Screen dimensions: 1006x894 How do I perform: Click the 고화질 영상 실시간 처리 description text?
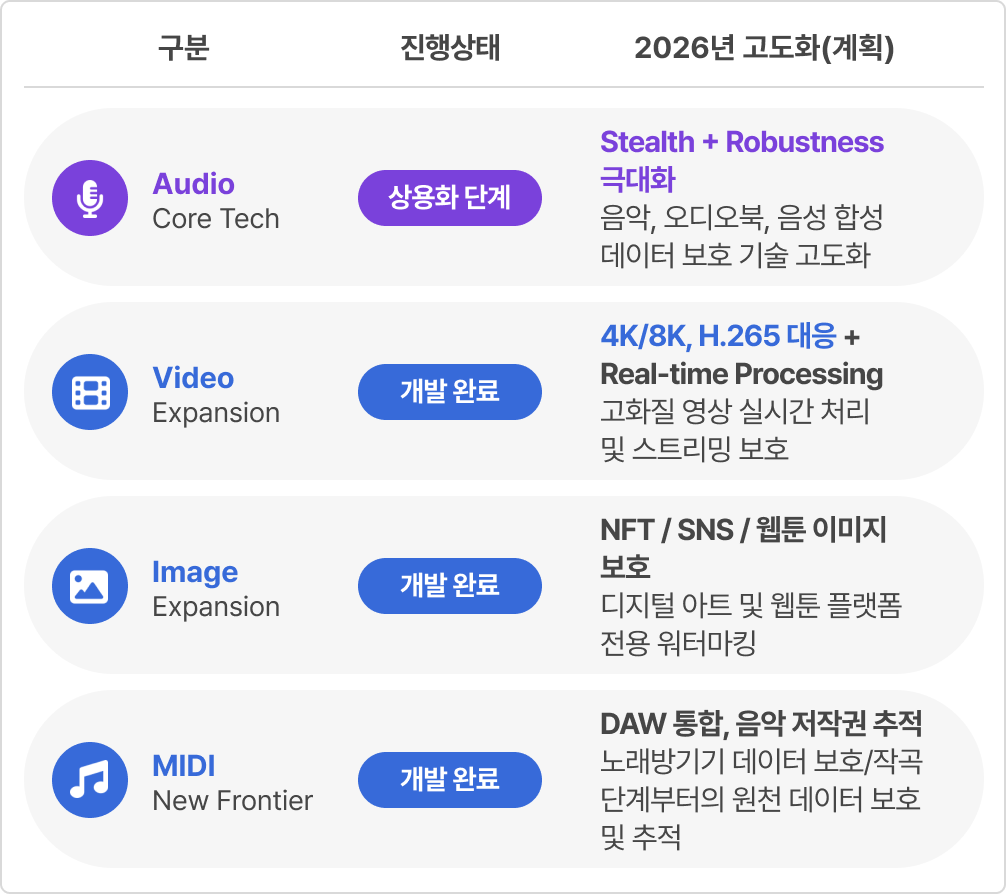point(735,411)
